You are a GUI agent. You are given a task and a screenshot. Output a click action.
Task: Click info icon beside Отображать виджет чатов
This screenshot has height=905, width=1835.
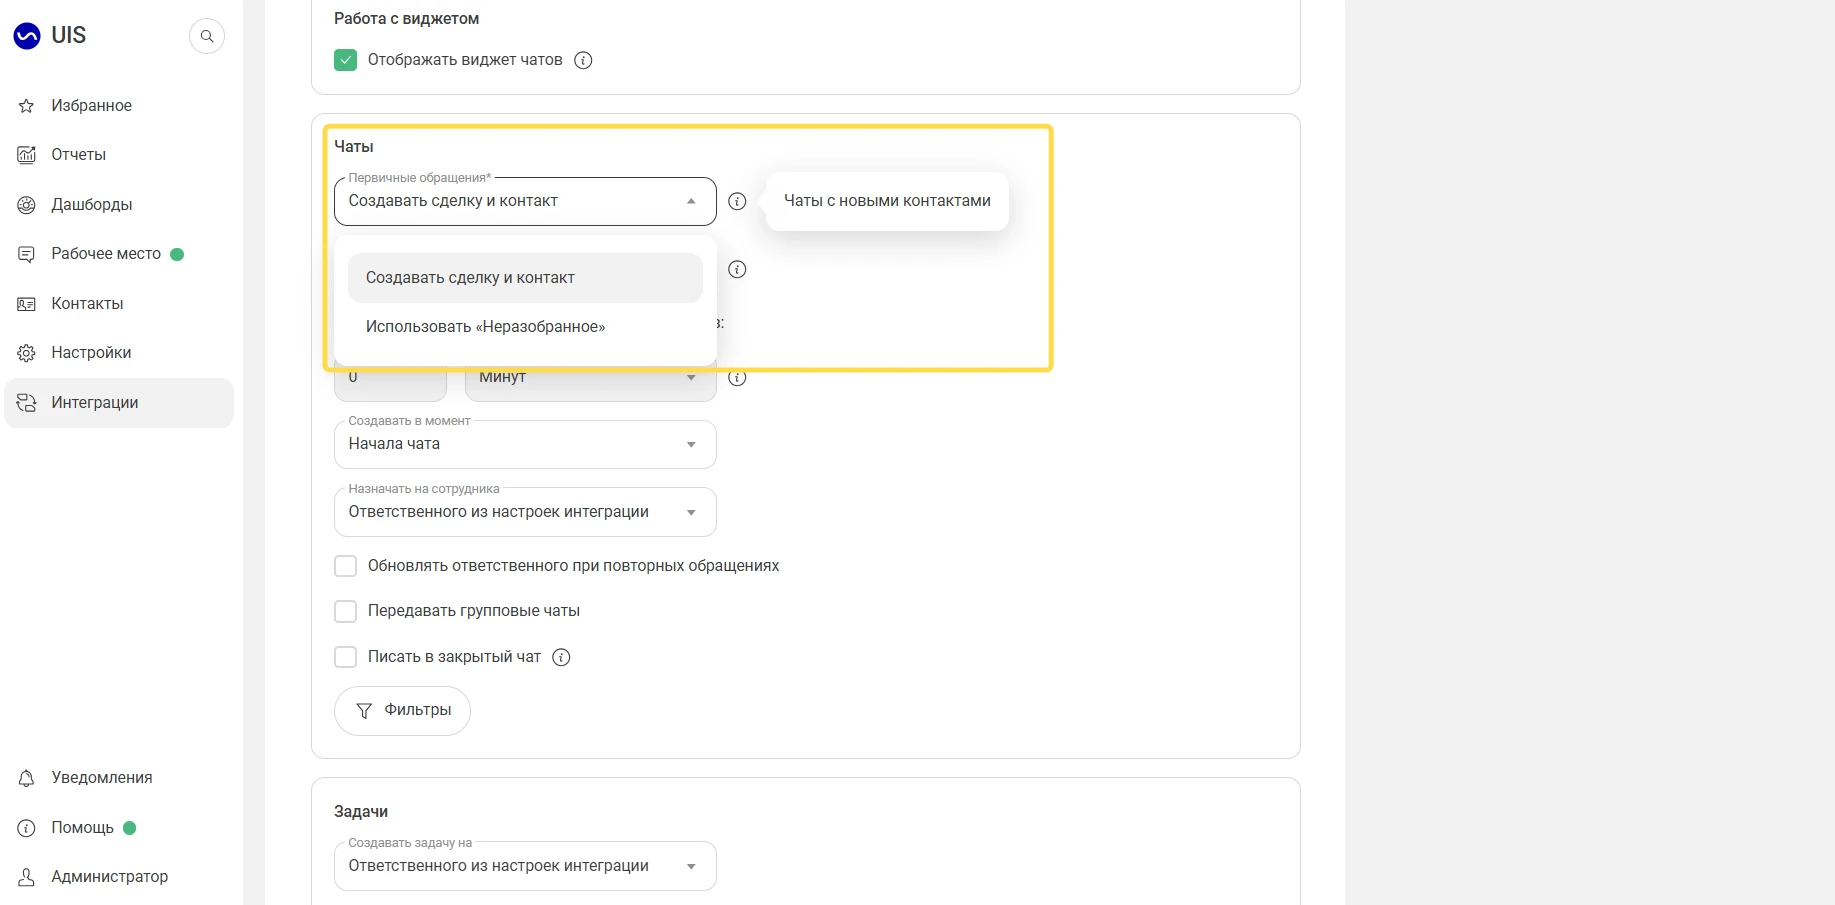583,60
